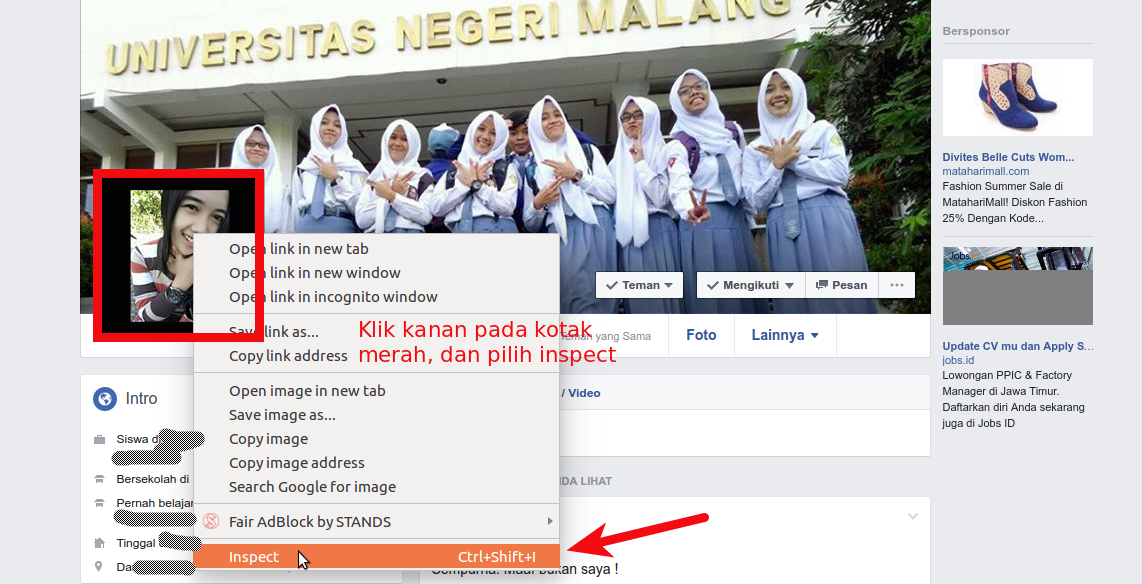Click the school icon beside Pernah belajar

(99, 503)
